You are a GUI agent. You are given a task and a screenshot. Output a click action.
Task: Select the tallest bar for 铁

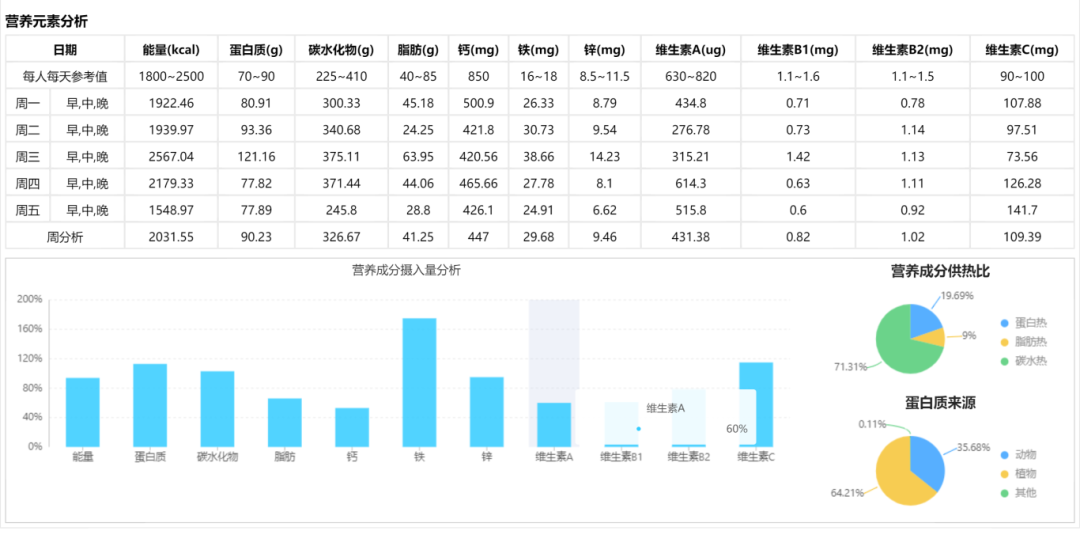(x=419, y=382)
